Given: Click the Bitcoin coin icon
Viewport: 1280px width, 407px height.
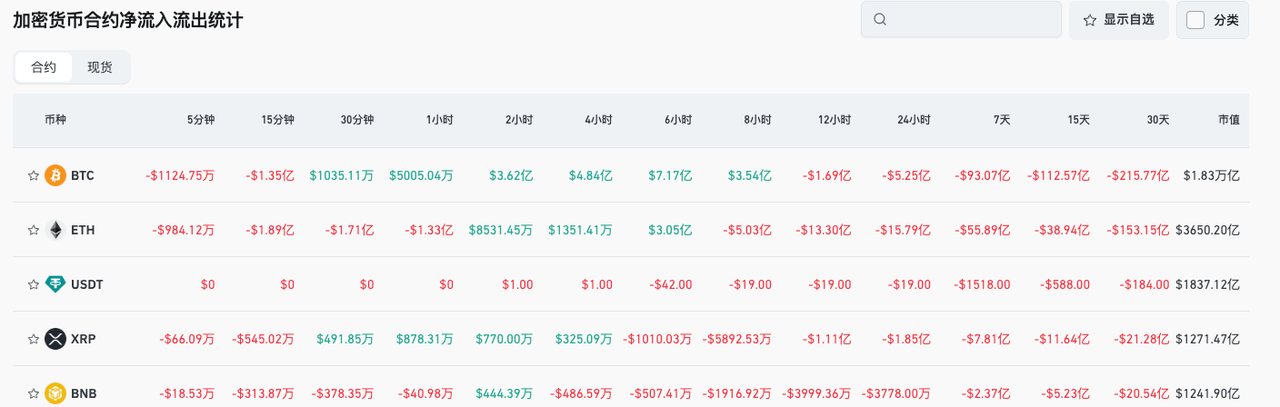Looking at the screenshot, I should tap(55, 176).
